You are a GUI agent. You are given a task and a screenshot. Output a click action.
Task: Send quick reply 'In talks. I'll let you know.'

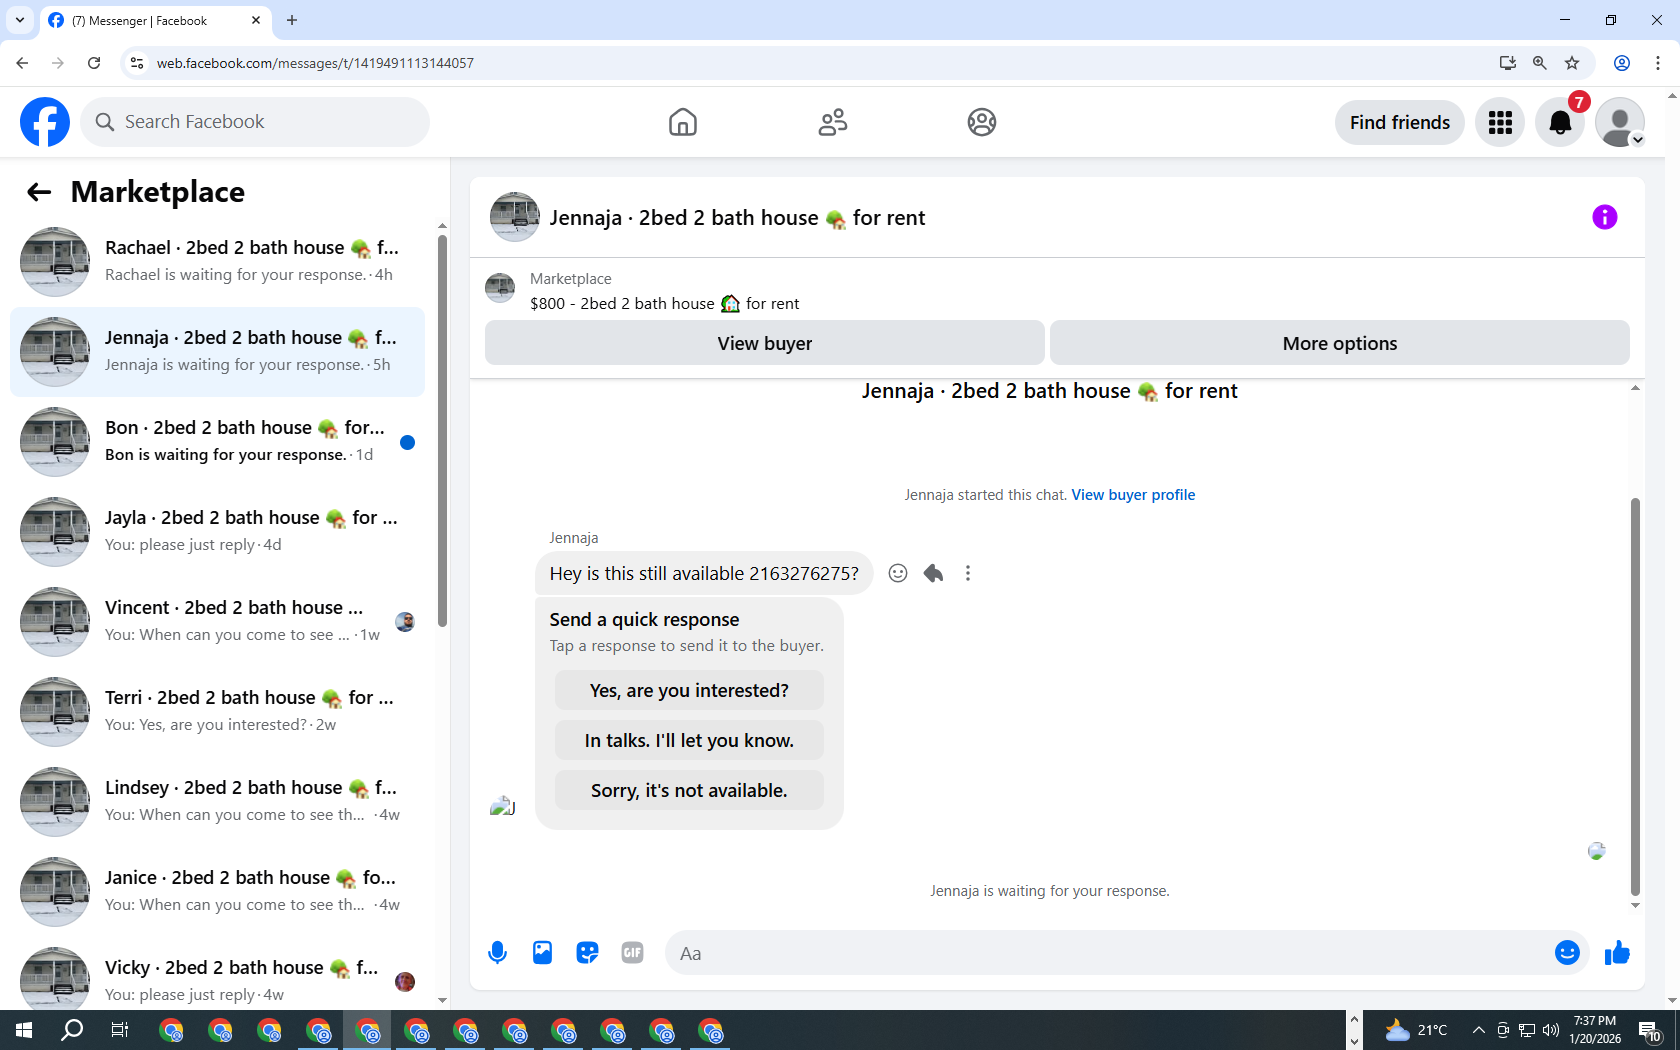click(x=689, y=740)
